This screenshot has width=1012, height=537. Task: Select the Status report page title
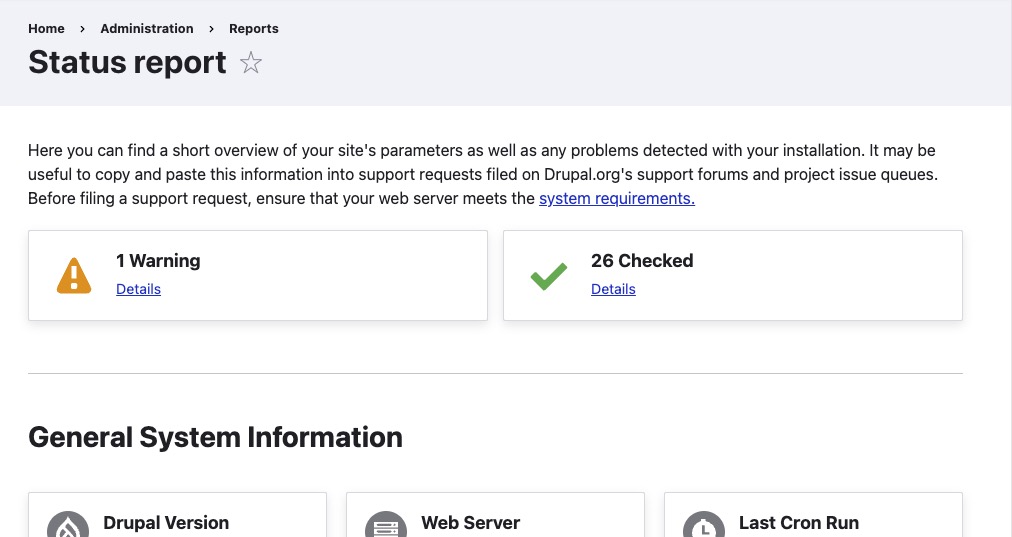pyautogui.click(x=127, y=63)
